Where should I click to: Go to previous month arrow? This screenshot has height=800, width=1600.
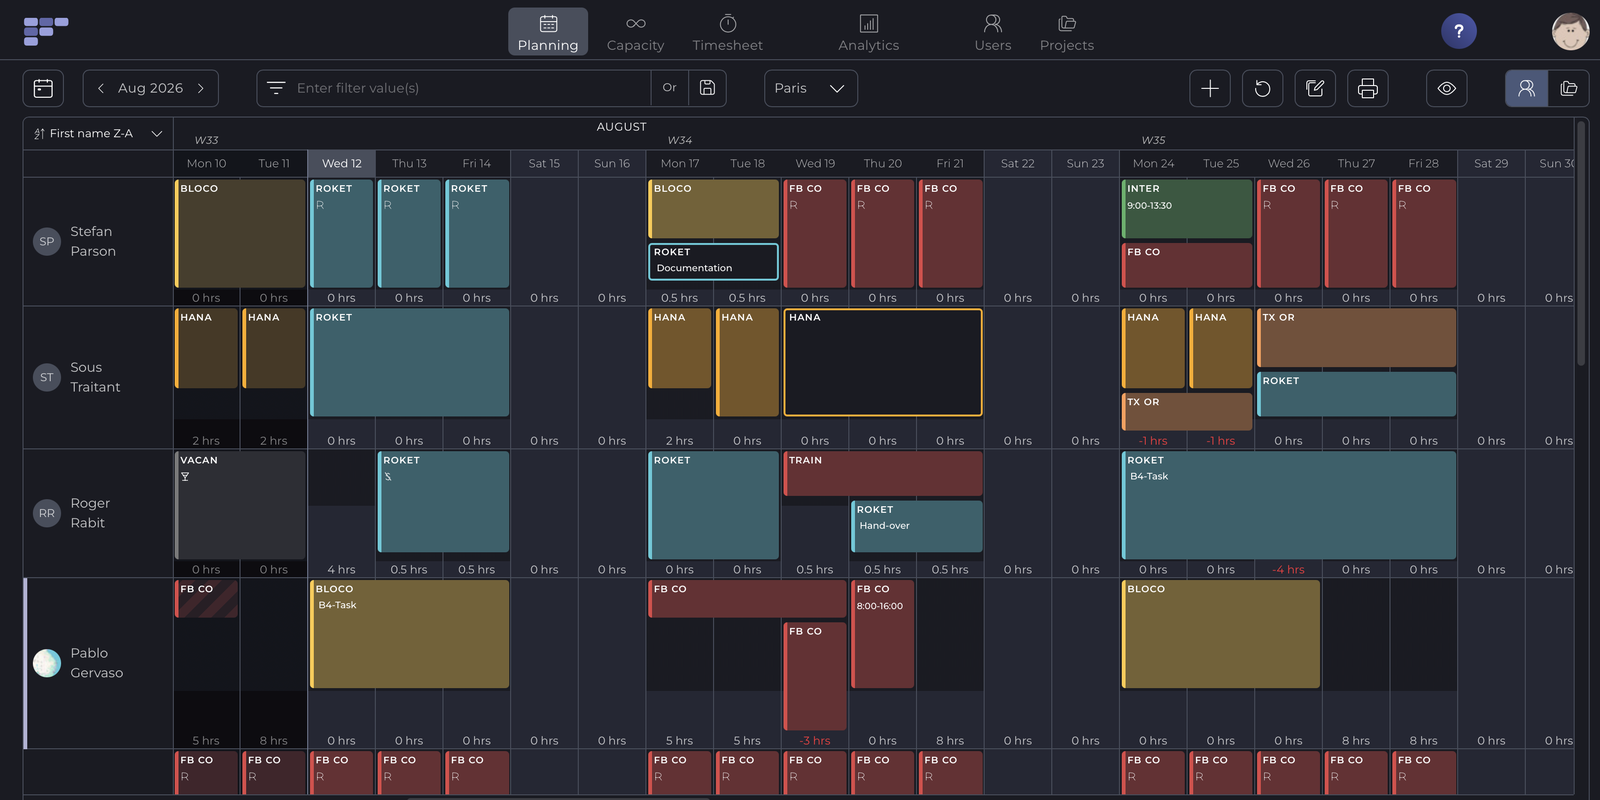[x=101, y=88]
